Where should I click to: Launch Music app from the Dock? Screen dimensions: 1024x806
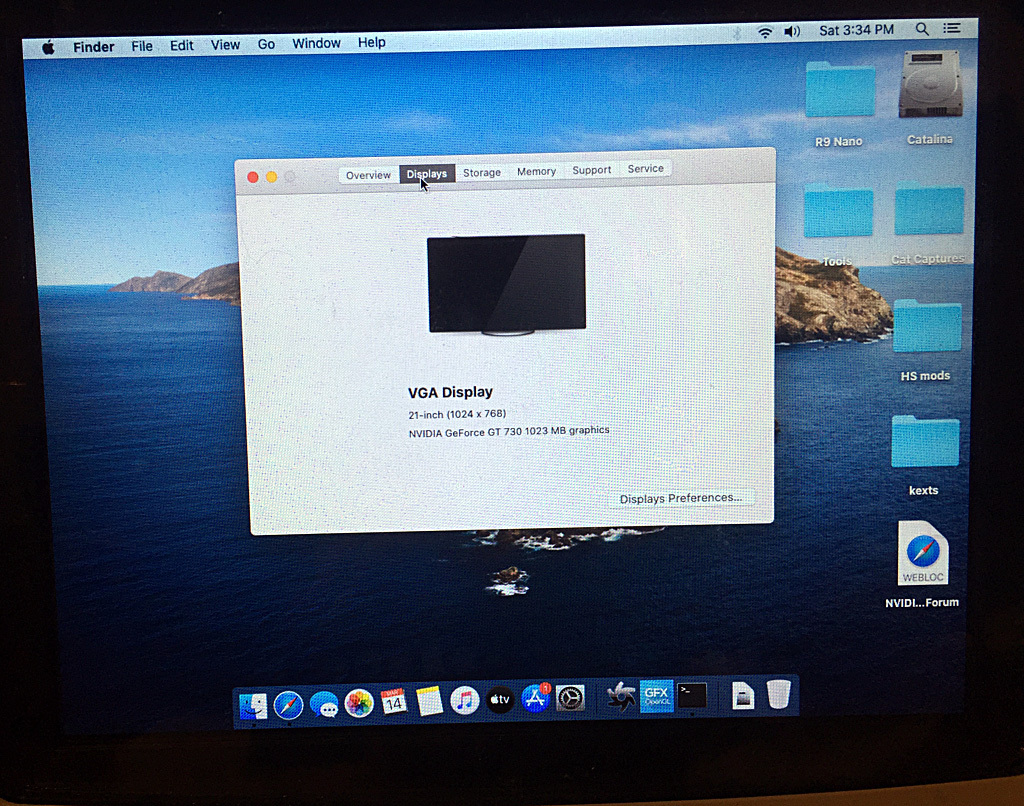pos(464,701)
